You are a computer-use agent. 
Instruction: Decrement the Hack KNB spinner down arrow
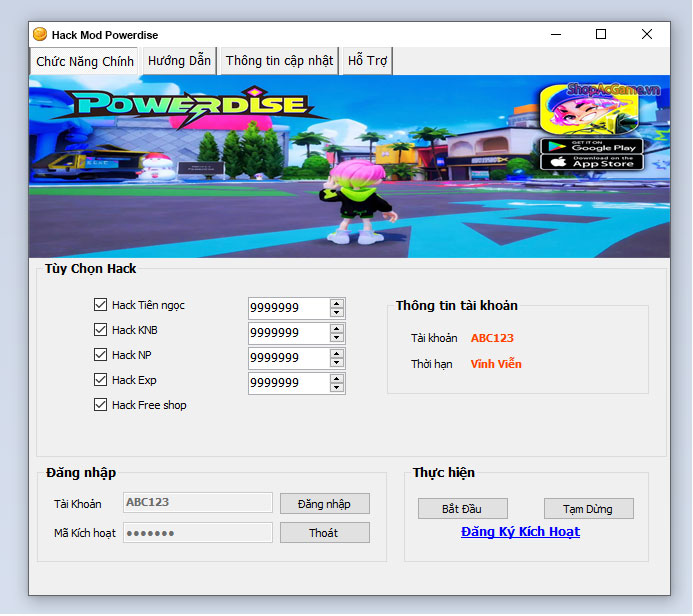click(337, 338)
